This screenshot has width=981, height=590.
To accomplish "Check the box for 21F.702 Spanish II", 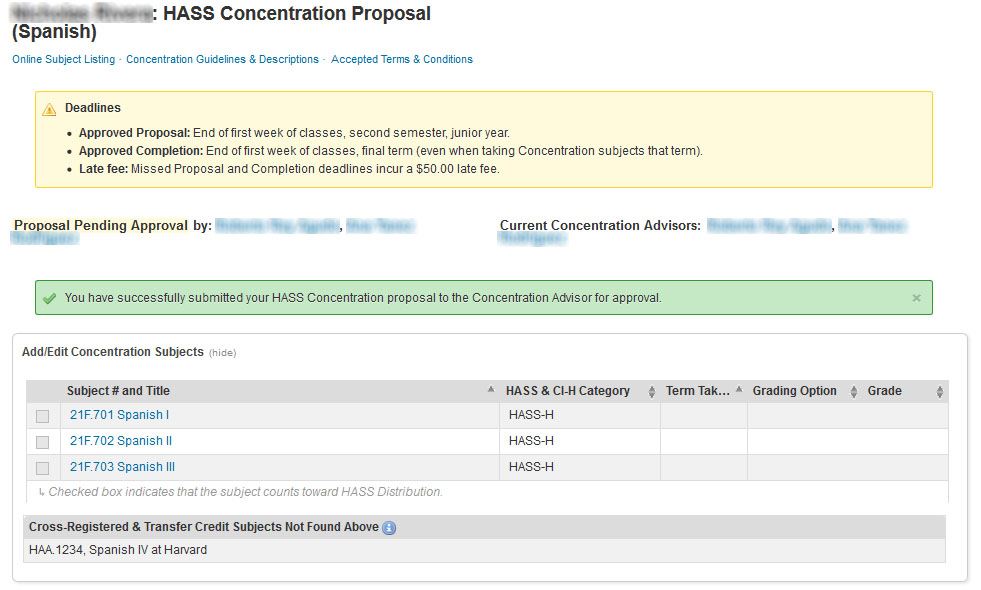I will pyautogui.click(x=42, y=442).
